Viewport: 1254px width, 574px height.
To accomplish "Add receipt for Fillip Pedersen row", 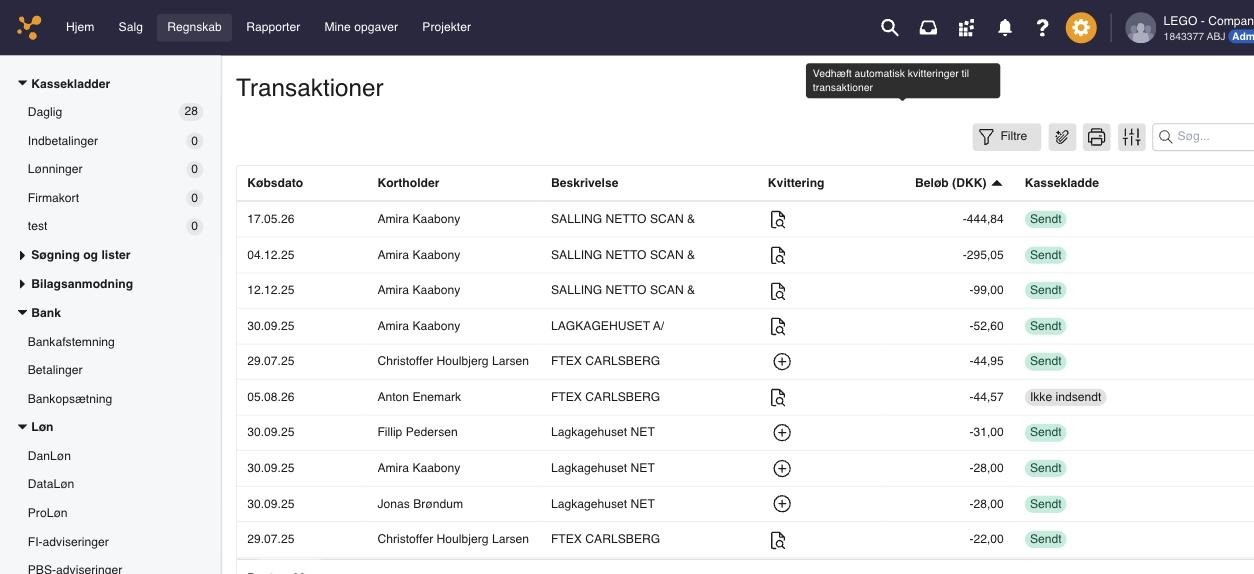I will [x=782, y=433].
